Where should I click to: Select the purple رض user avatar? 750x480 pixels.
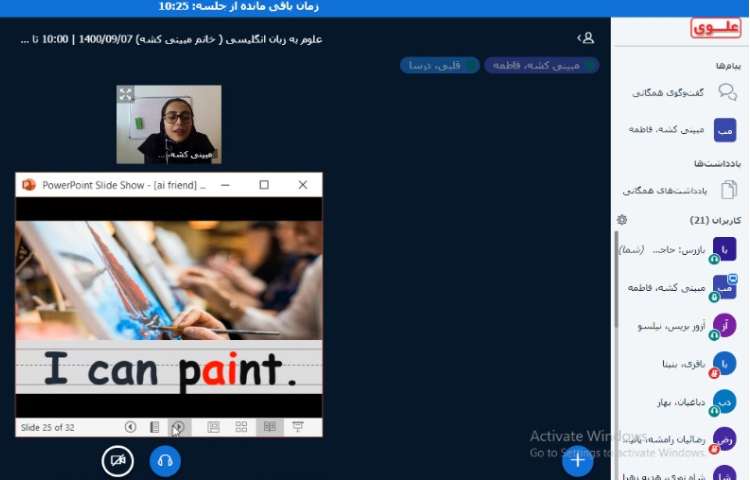(x=725, y=439)
